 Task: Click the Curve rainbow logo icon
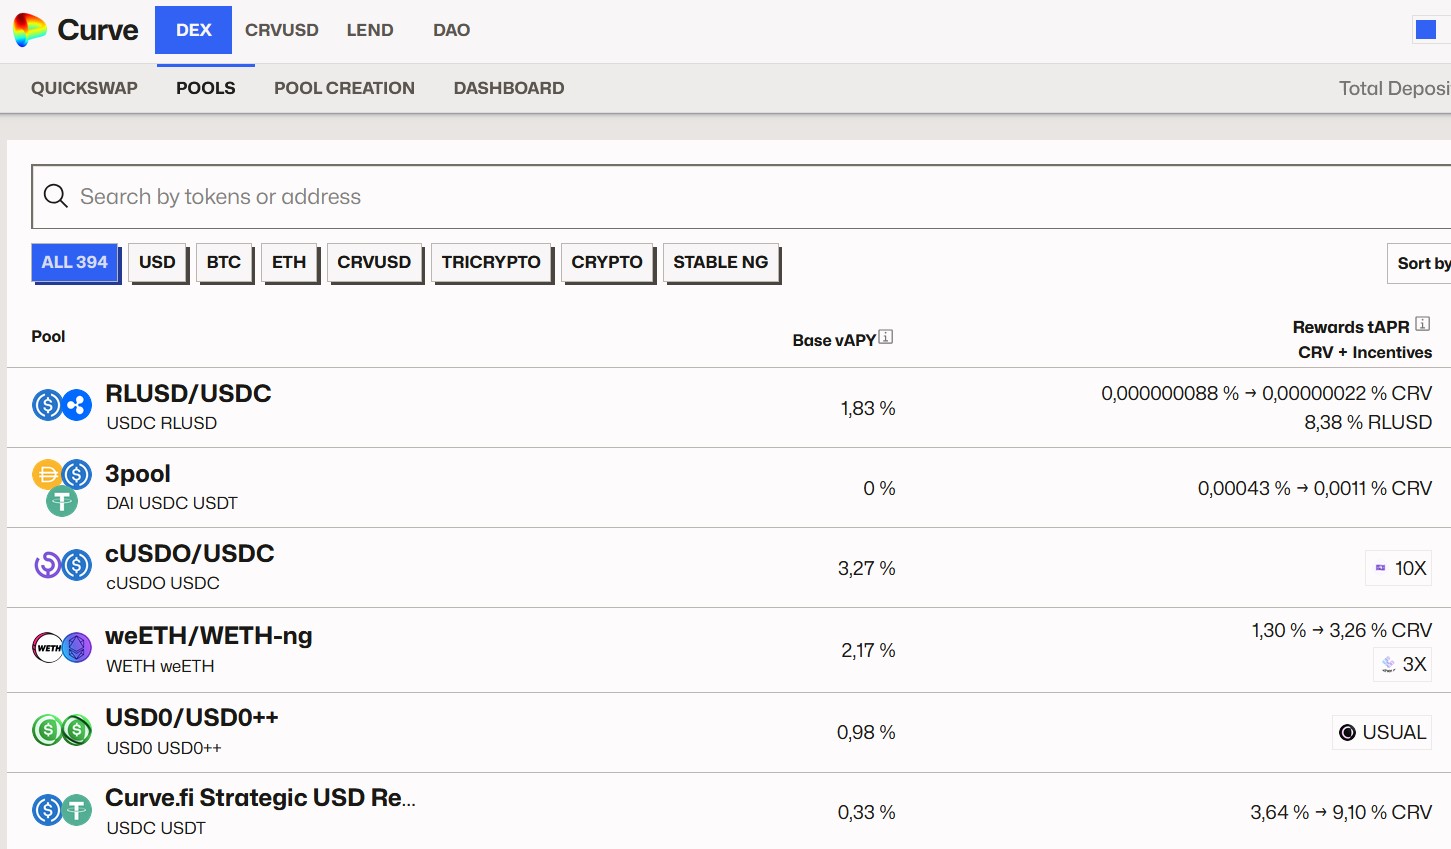pos(30,30)
